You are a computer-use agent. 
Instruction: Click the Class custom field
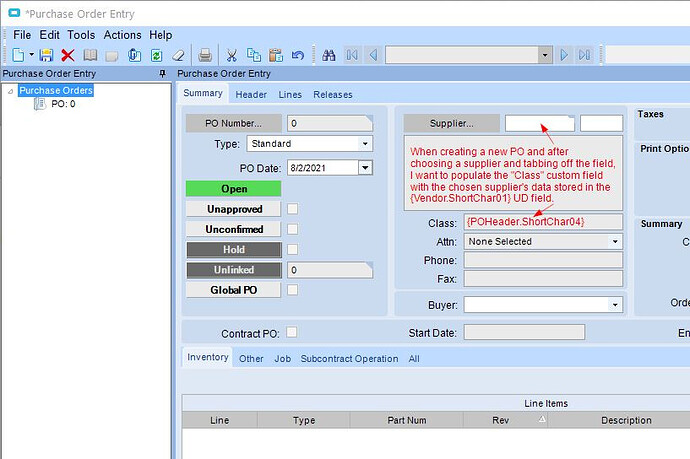[x=543, y=222]
